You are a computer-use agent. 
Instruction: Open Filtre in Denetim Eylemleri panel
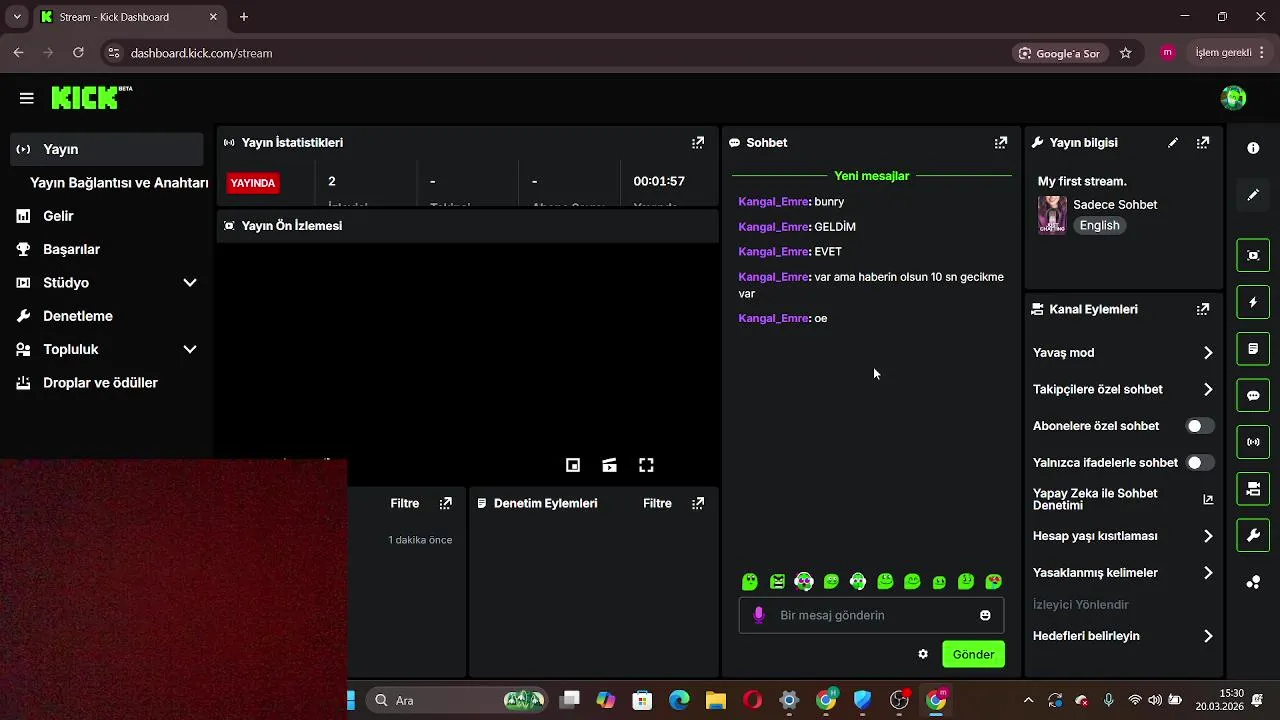point(657,503)
